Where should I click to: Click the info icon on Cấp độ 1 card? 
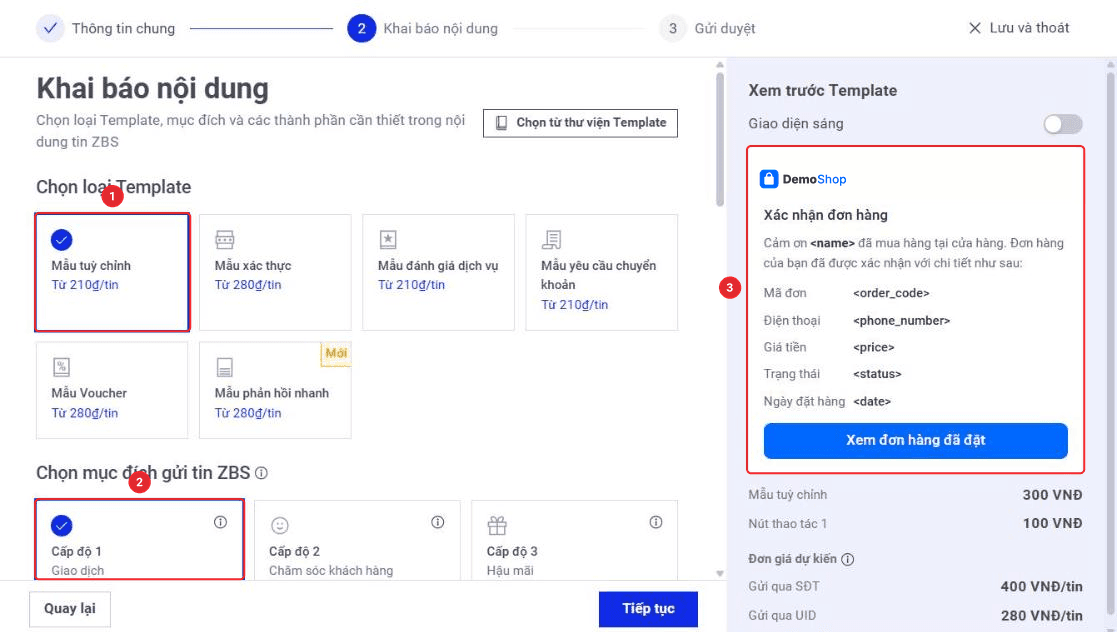220,522
